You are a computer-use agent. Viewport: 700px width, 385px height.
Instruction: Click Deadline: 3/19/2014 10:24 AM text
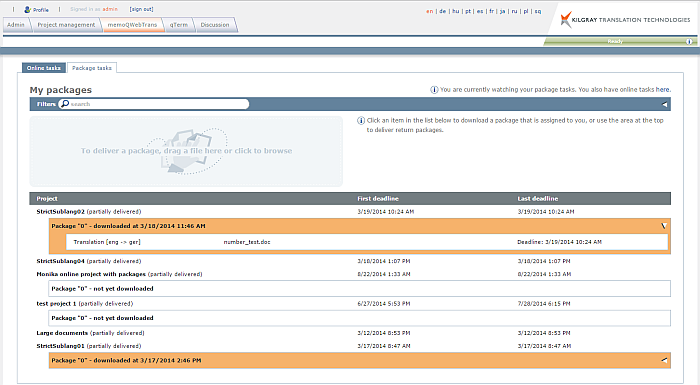pos(559,242)
